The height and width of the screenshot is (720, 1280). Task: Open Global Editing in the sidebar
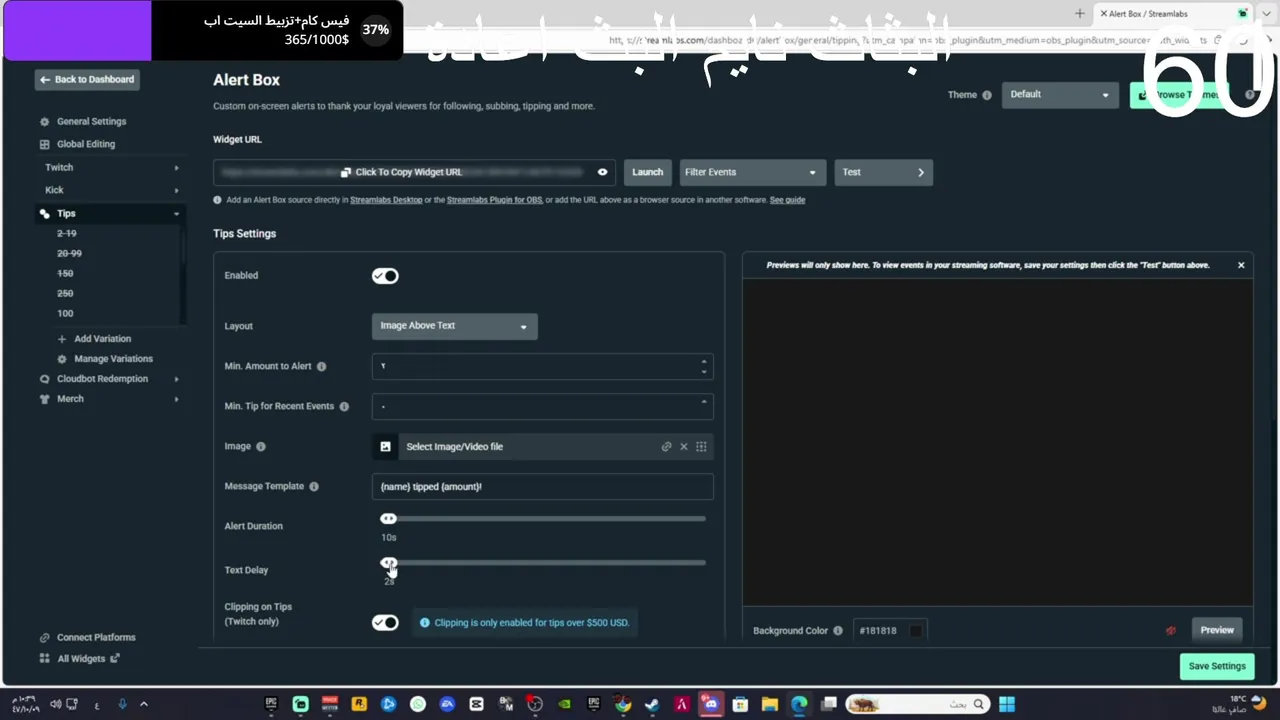pos(86,144)
